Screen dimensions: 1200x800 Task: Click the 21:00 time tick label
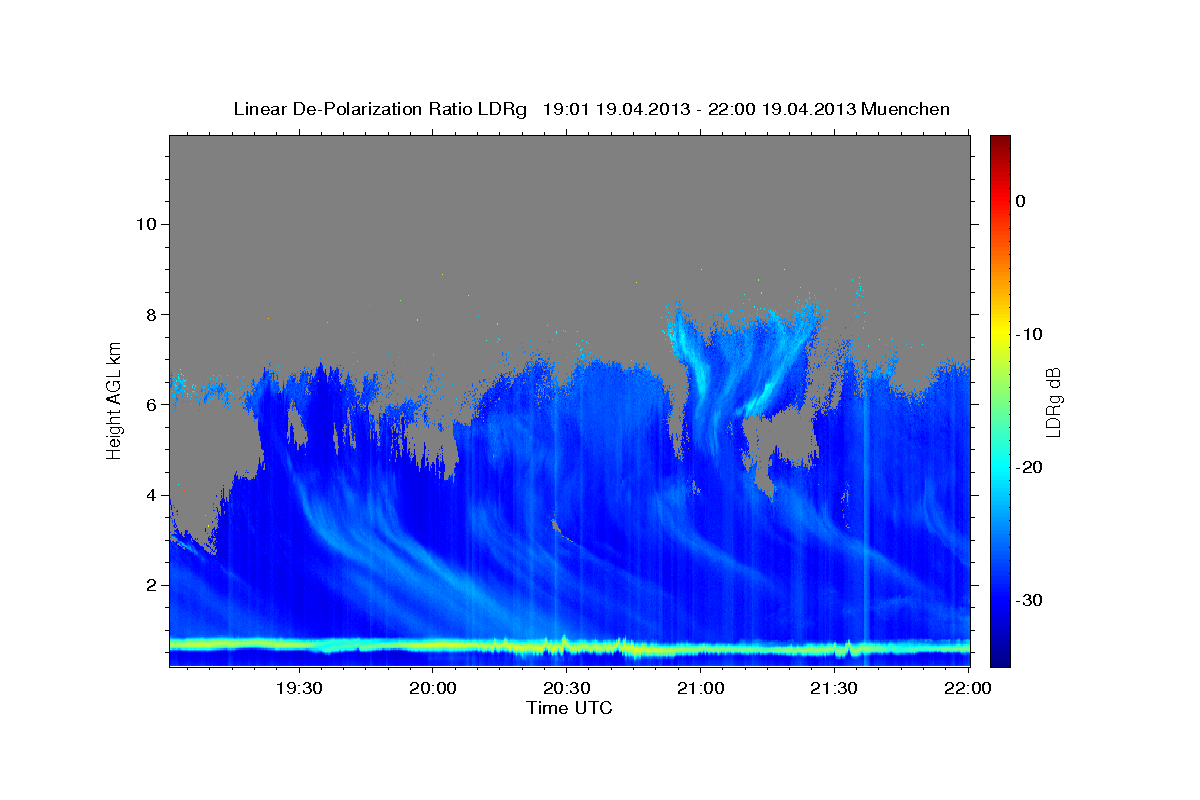tap(700, 688)
